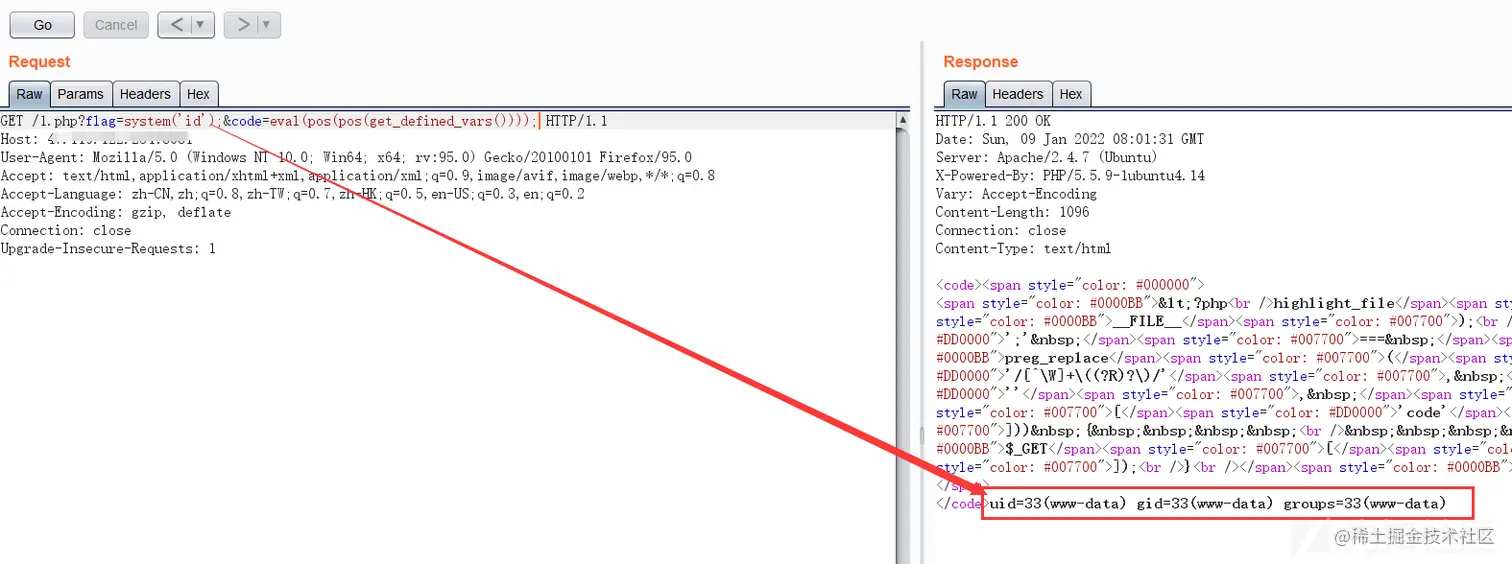Click the Content-Length: 1096 line
Screen dimensions: 1512x564
tap(1012, 212)
